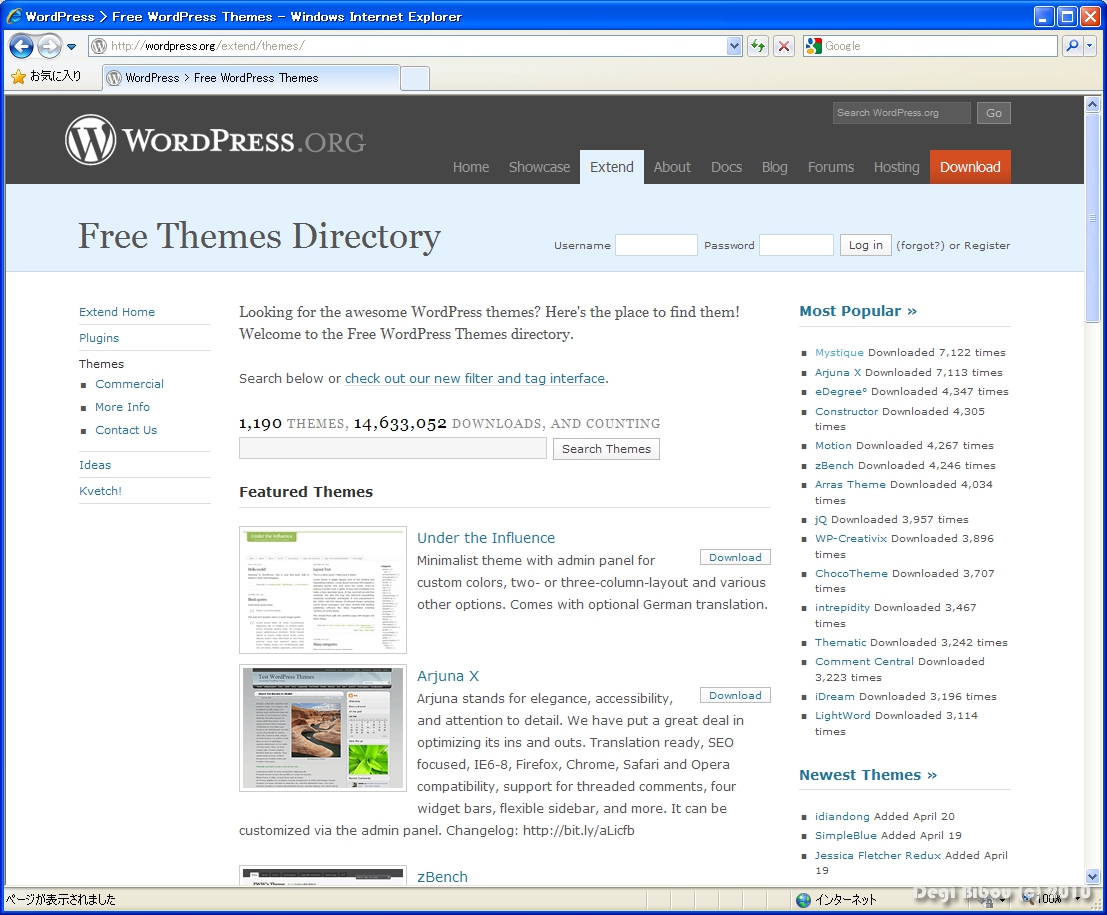
Task: Open the Plugins sidebar link
Action: coord(99,338)
